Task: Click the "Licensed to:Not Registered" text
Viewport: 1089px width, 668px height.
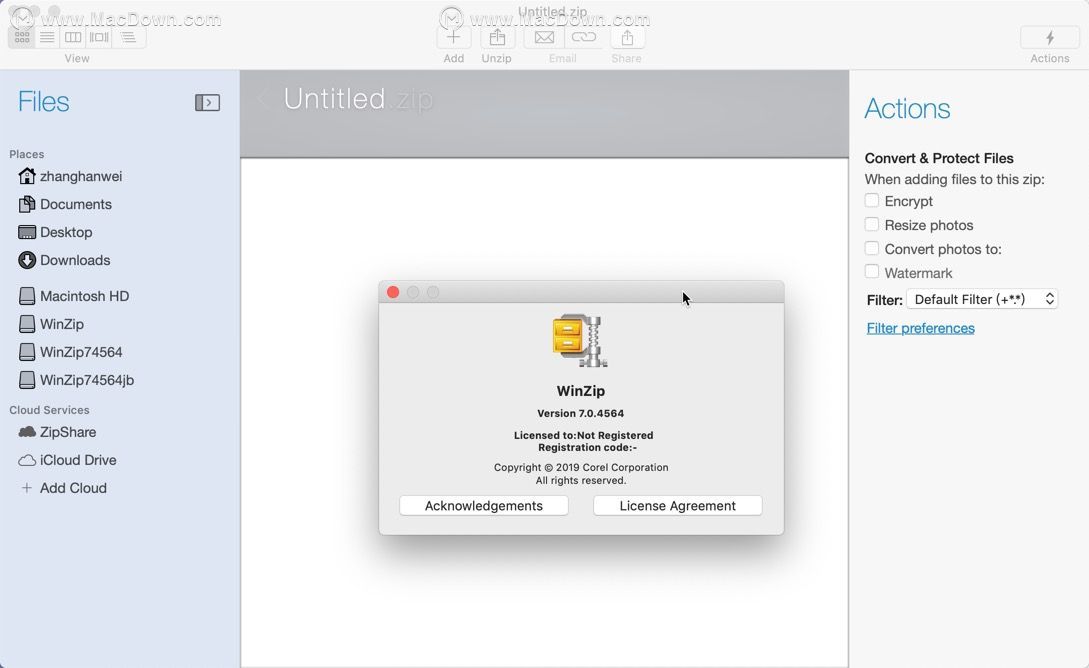Action: click(583, 435)
